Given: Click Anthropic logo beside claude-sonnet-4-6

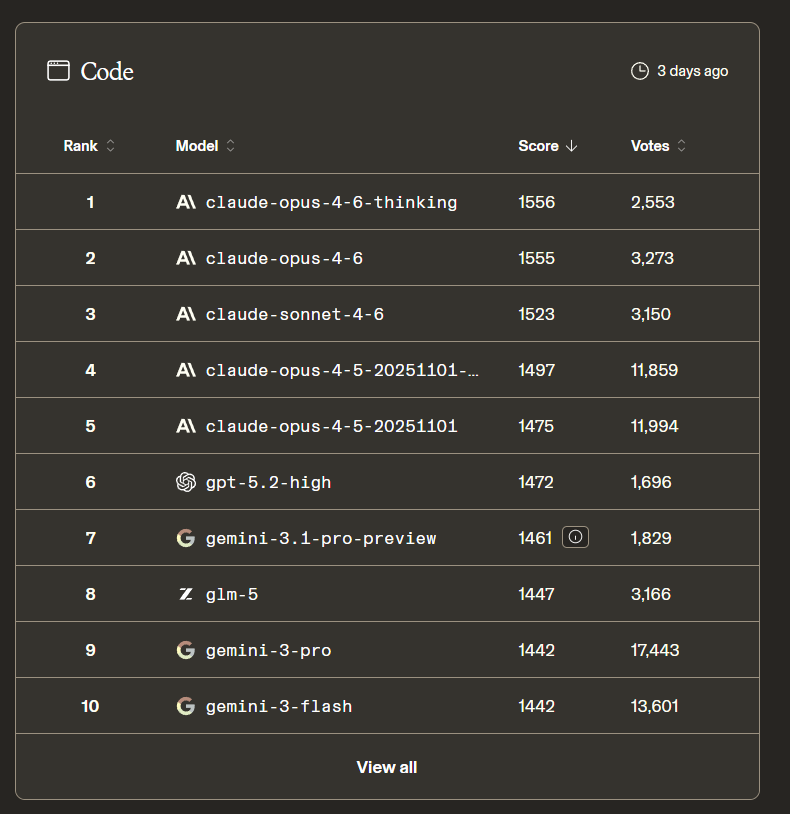Looking at the screenshot, I should tap(186, 314).
